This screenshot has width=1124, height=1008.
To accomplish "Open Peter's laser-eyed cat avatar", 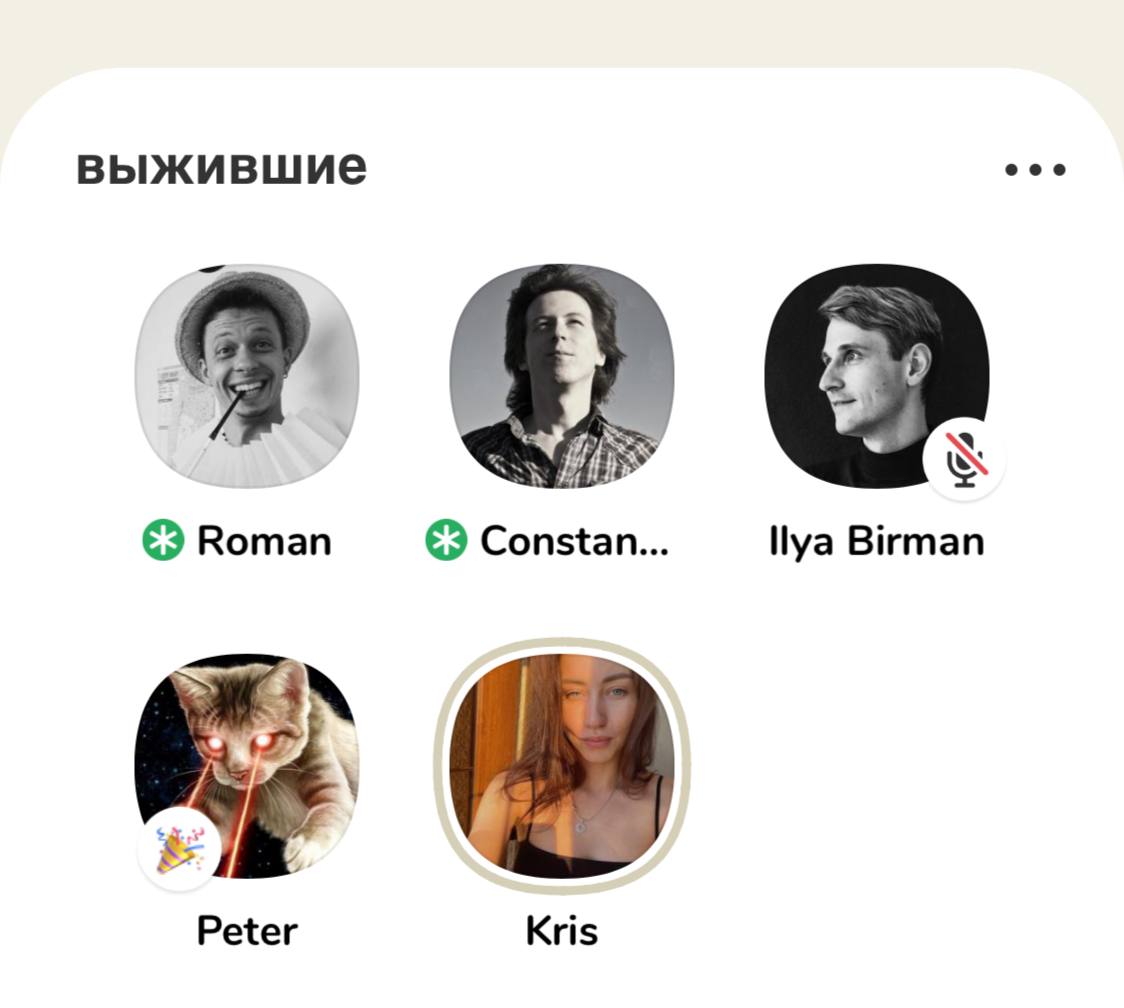I will click(x=247, y=766).
